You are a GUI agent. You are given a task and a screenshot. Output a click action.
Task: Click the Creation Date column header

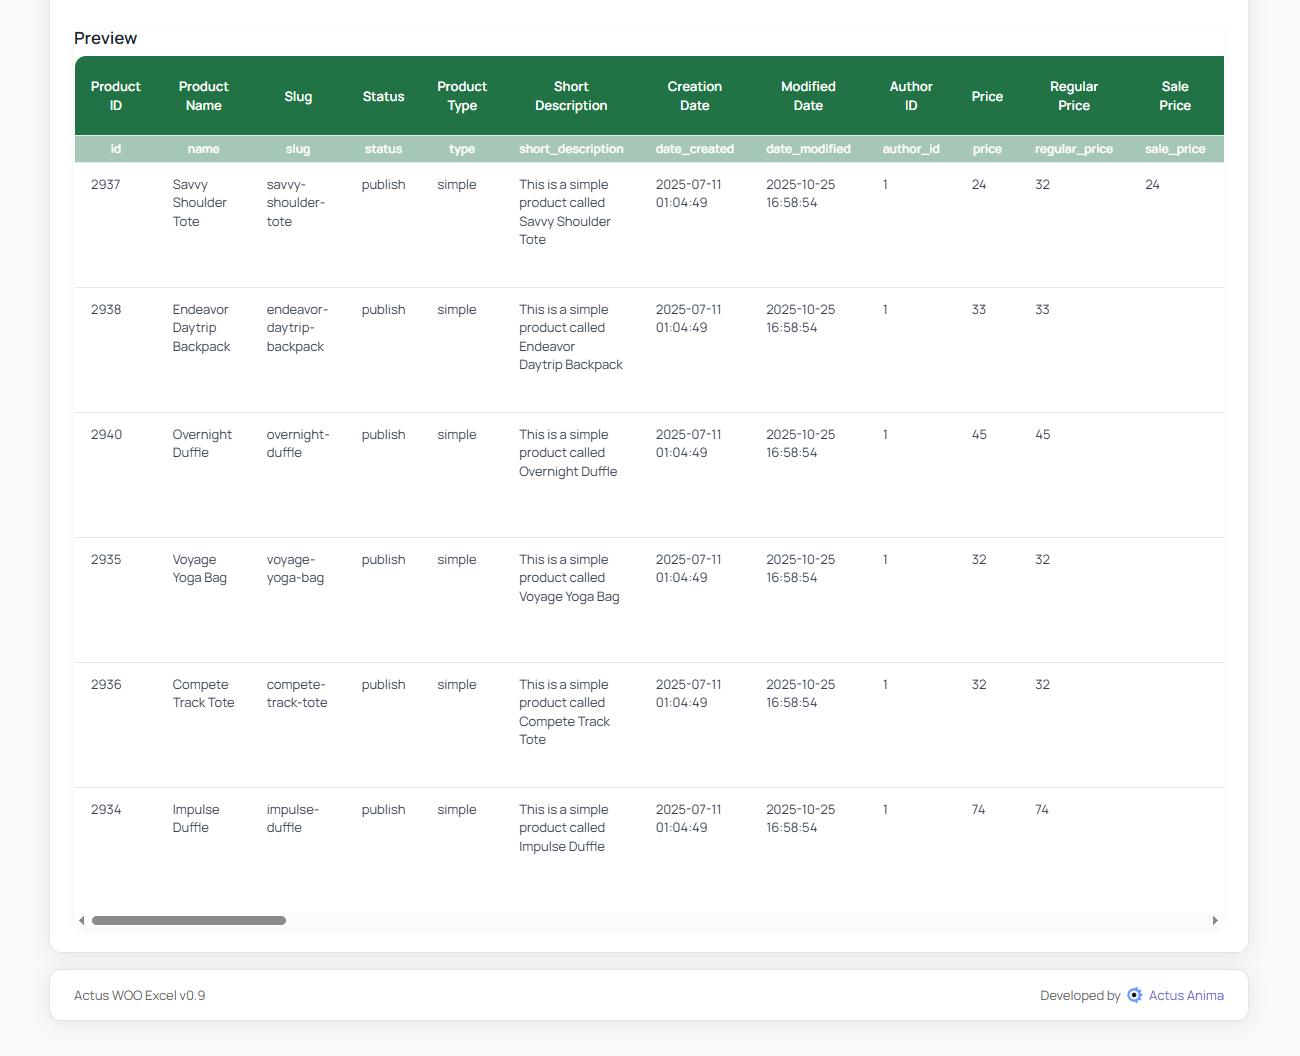coord(694,96)
